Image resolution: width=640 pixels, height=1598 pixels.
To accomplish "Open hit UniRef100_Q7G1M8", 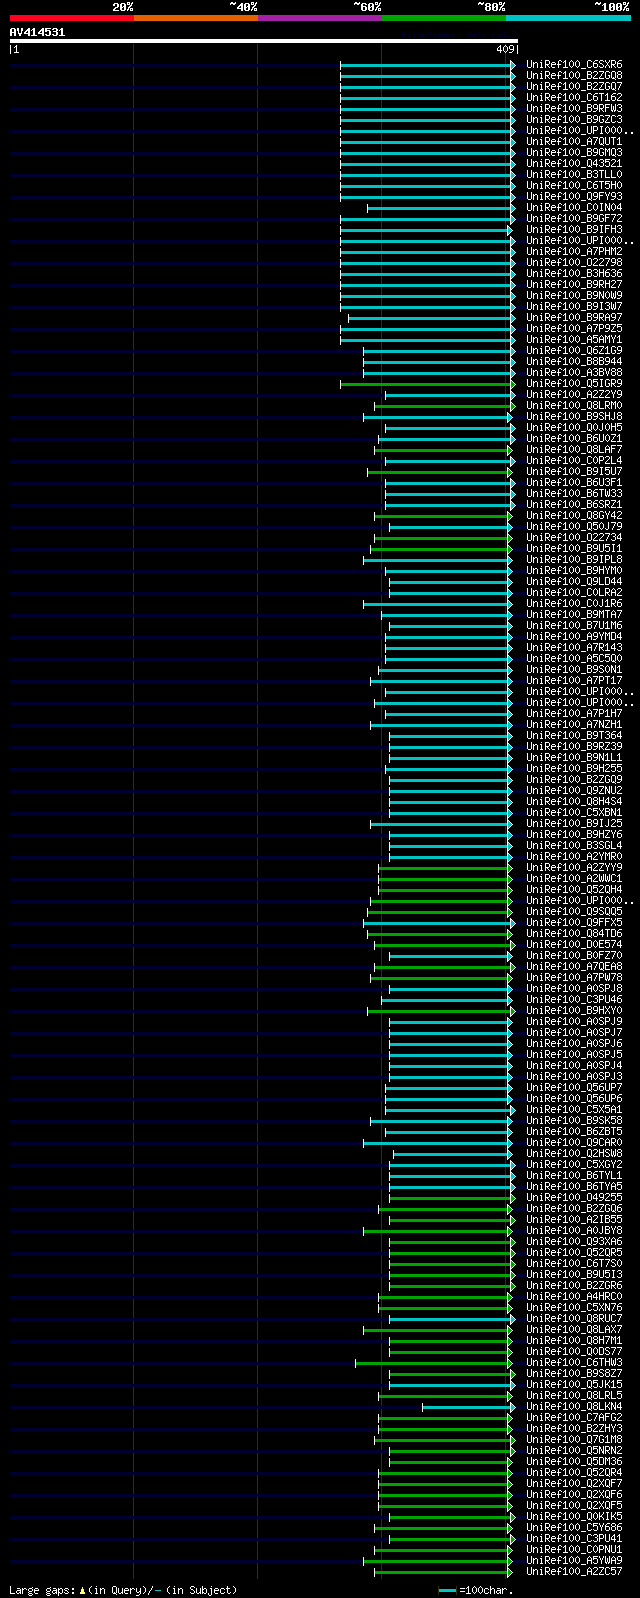I will coord(574,1440).
